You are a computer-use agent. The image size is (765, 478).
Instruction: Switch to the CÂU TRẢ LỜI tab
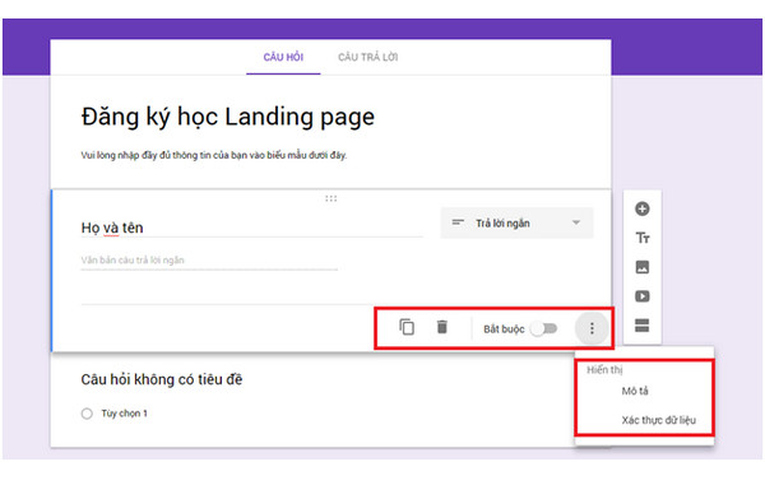(368, 57)
